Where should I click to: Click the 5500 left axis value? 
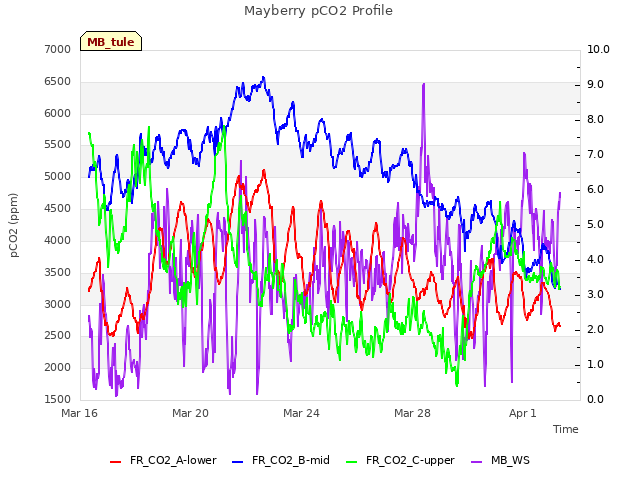(x=58, y=144)
